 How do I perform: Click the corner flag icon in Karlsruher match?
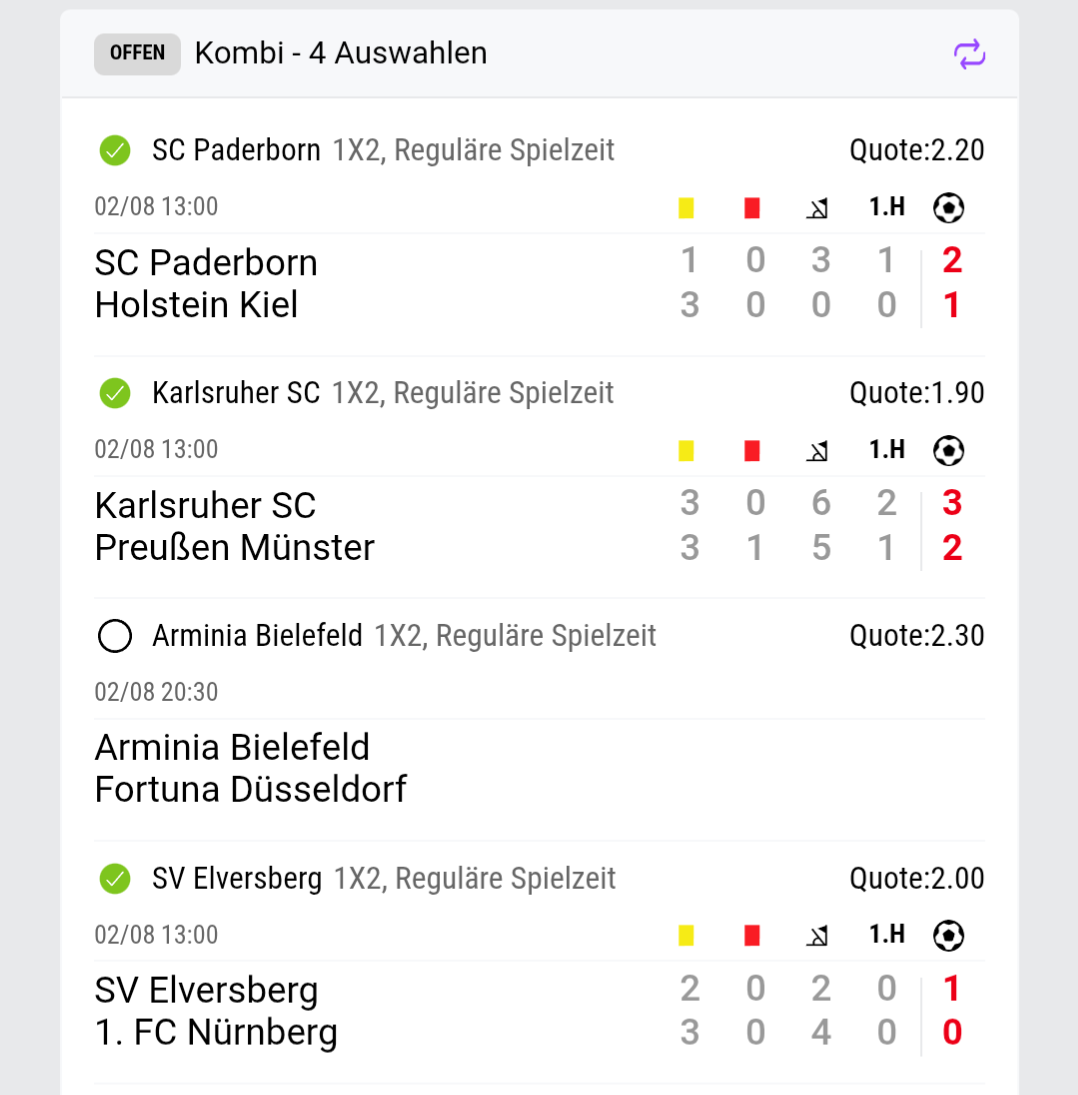(x=818, y=451)
